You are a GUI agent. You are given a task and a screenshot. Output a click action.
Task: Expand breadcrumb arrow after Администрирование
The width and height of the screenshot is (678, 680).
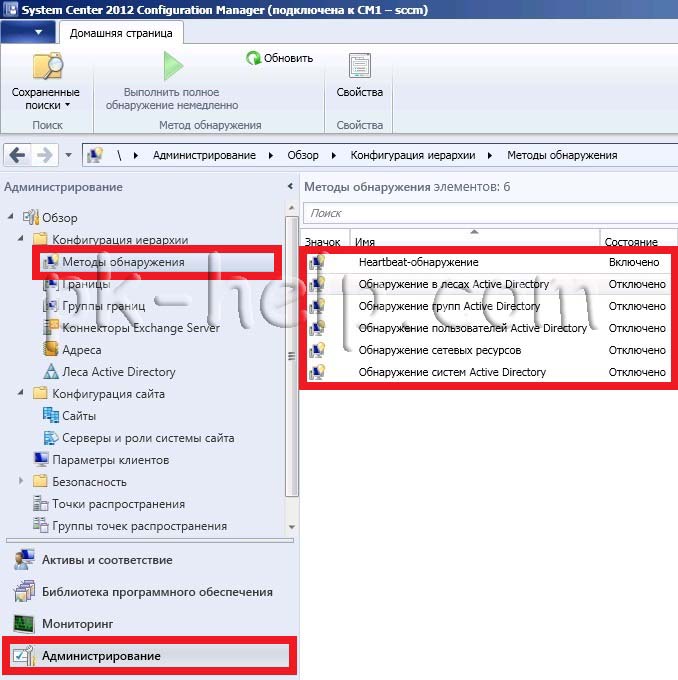(271, 155)
